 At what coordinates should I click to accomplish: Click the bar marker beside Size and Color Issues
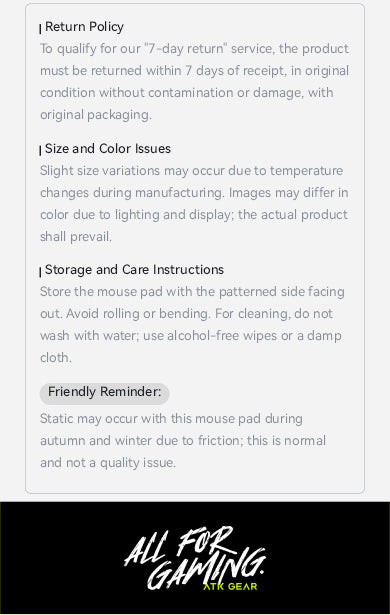(x=40, y=151)
